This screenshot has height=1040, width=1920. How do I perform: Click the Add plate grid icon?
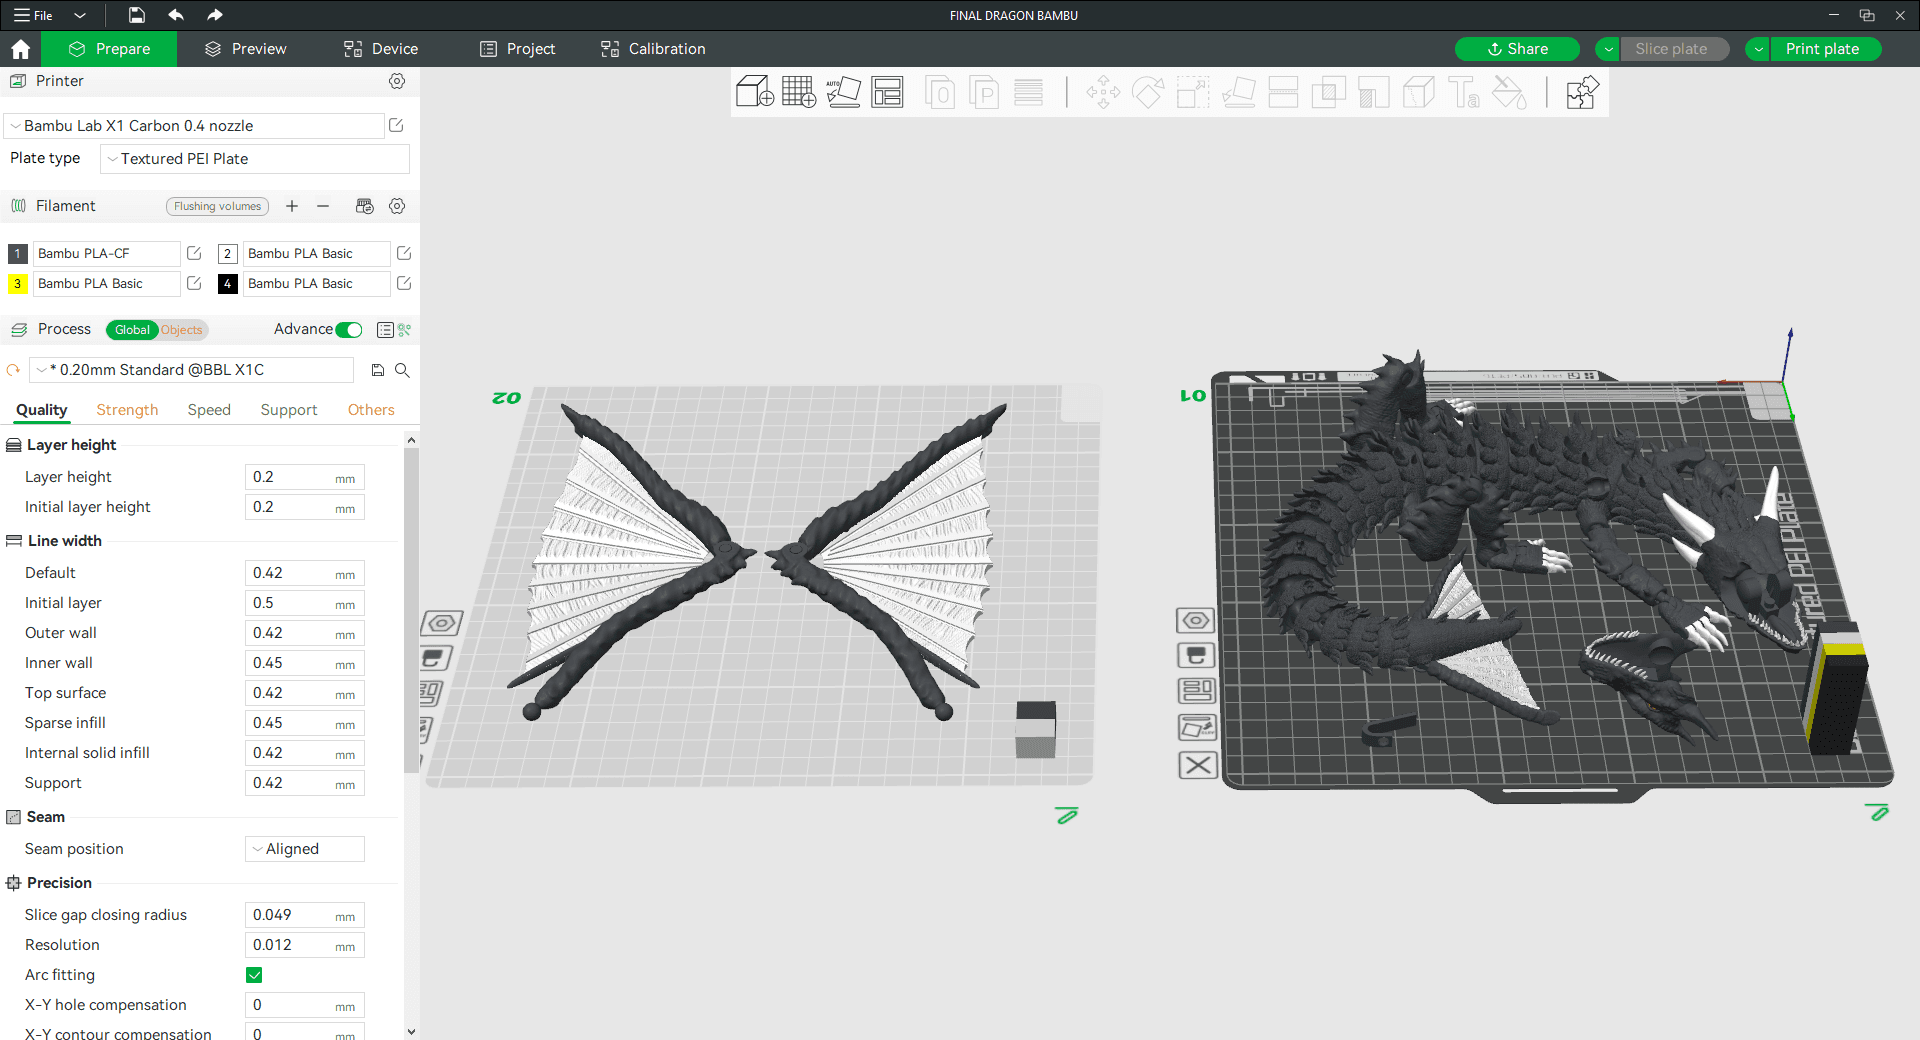coord(799,92)
